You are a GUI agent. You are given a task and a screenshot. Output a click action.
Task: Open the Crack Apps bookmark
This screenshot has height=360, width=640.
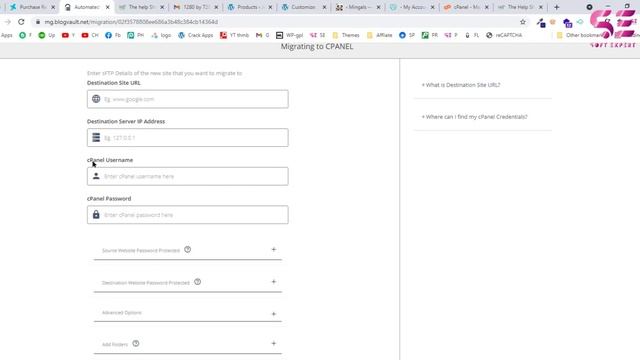[196, 36]
